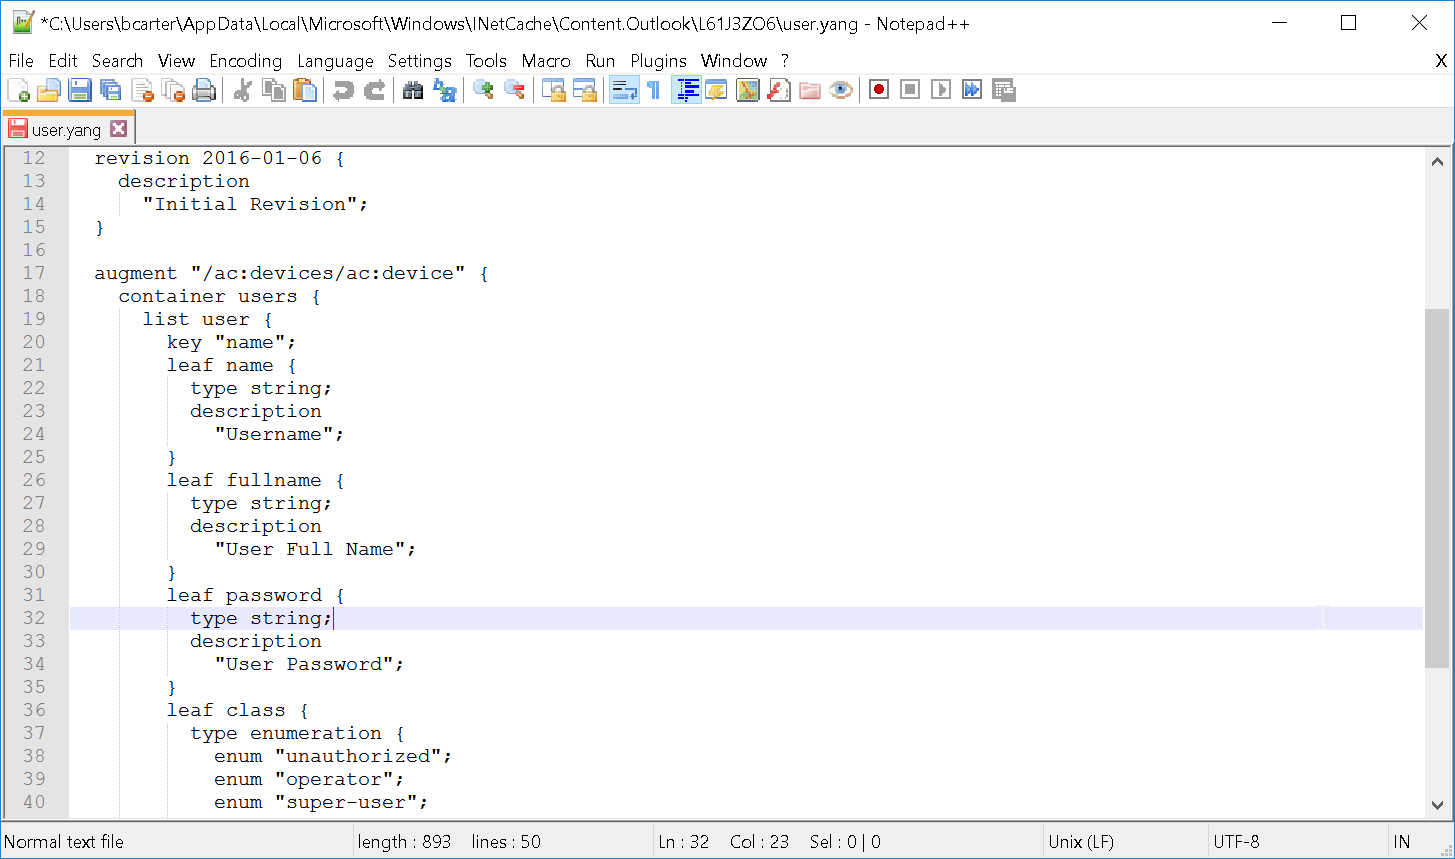Open Folder as Workspace icon
The image size is (1455, 859).
click(809, 90)
